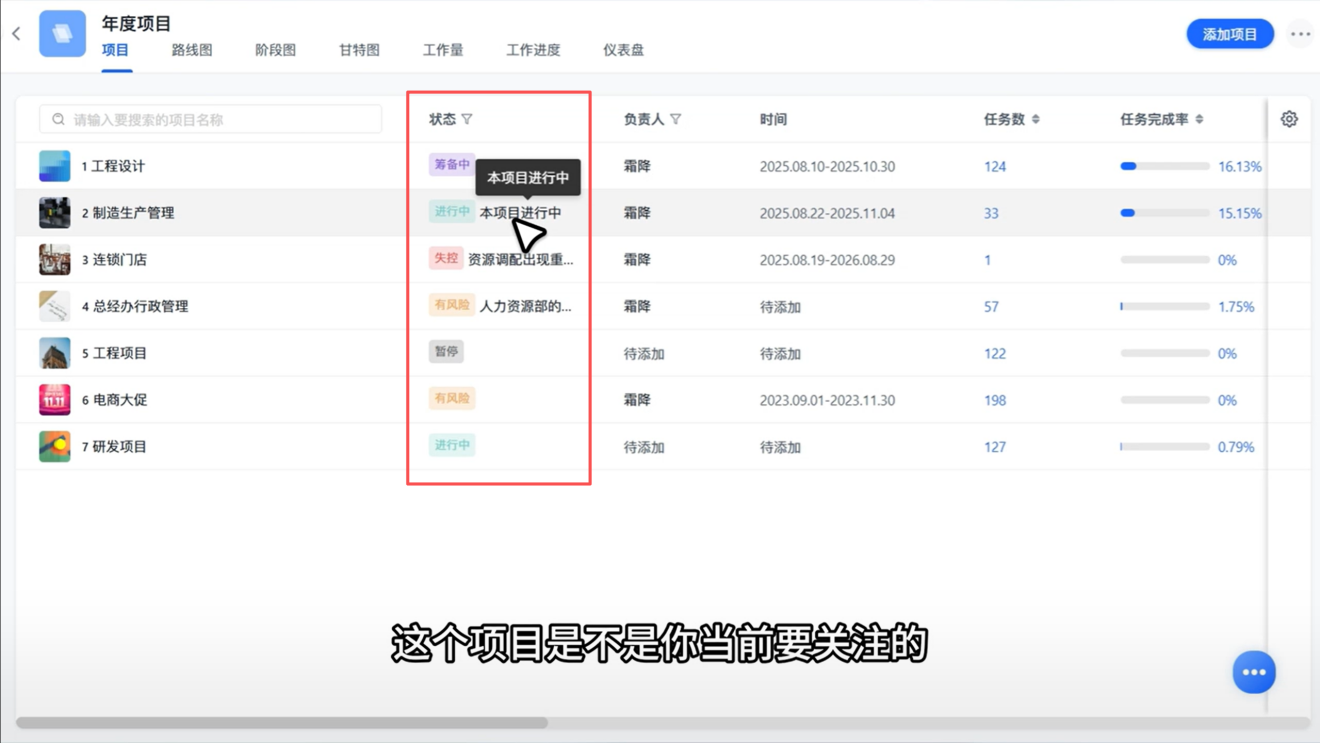The width and height of the screenshot is (1320, 743).
Task: Open the 筹备中 status of 工程设计
Action: (451, 164)
